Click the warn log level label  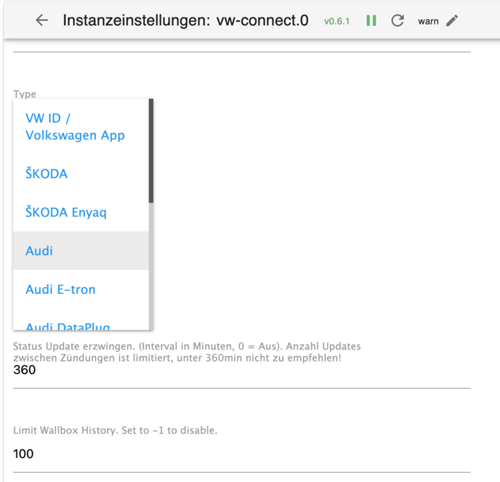coord(428,21)
